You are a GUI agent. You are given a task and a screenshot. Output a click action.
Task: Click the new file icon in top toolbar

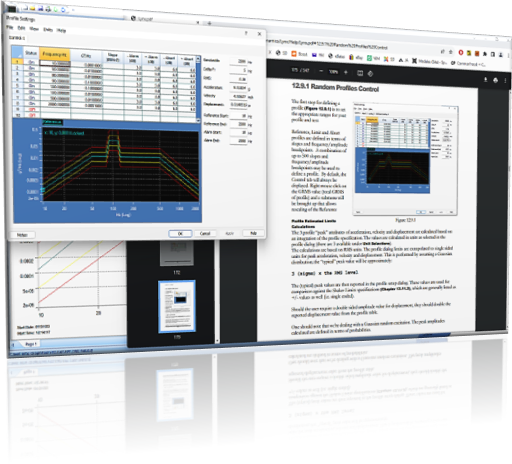(25, 7)
